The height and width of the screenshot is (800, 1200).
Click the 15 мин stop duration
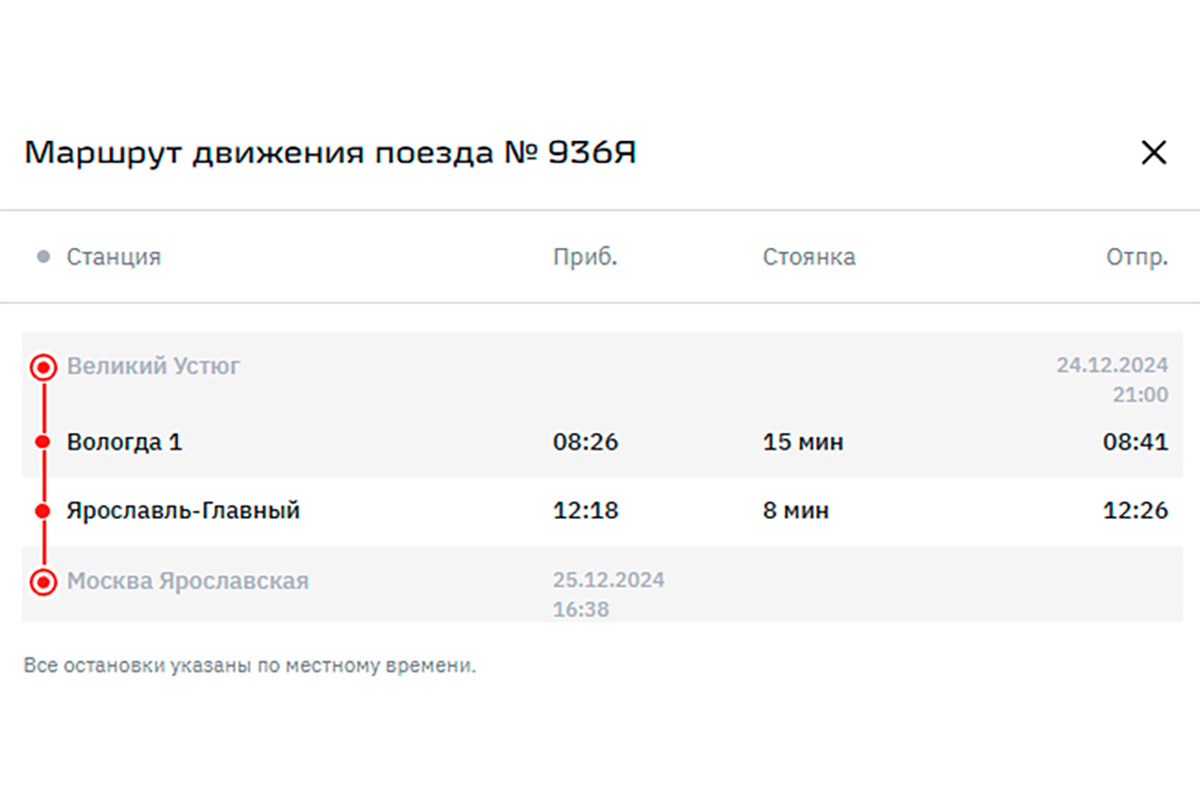(803, 441)
